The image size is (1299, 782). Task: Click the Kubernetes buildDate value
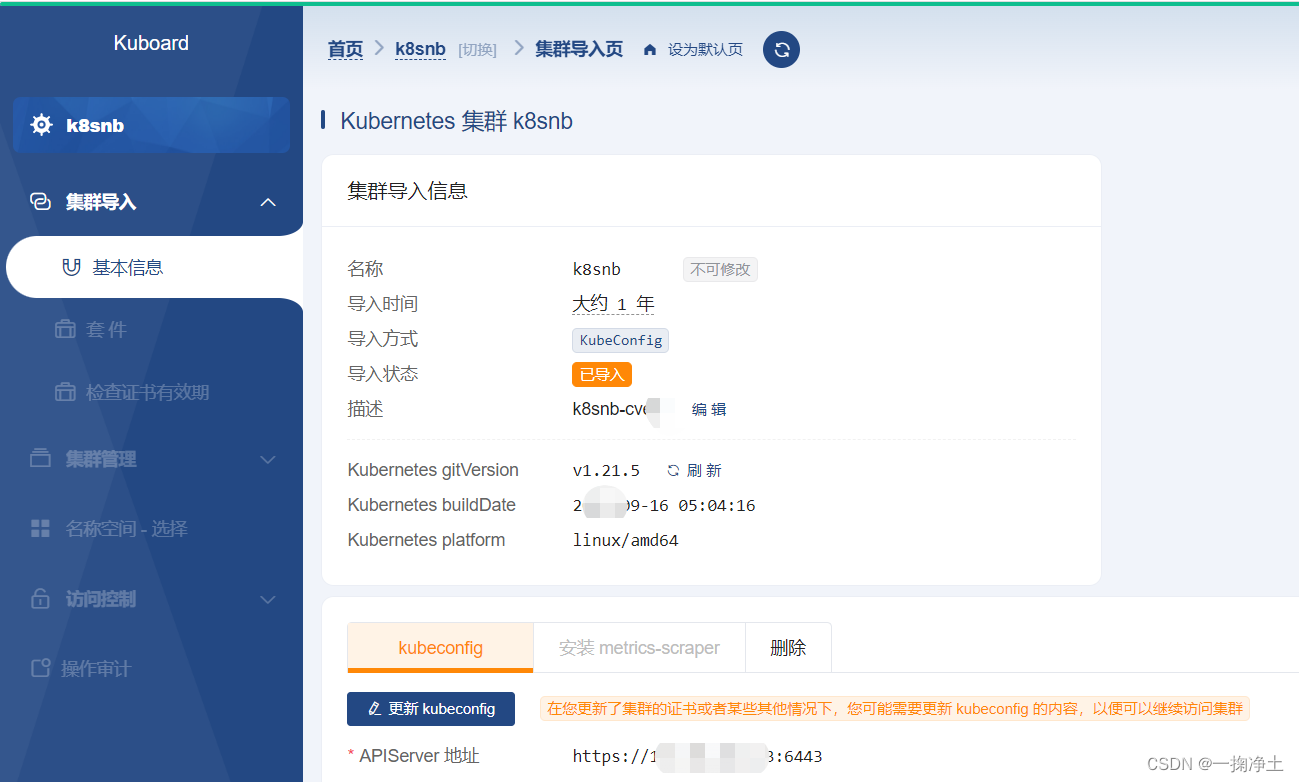pos(664,505)
